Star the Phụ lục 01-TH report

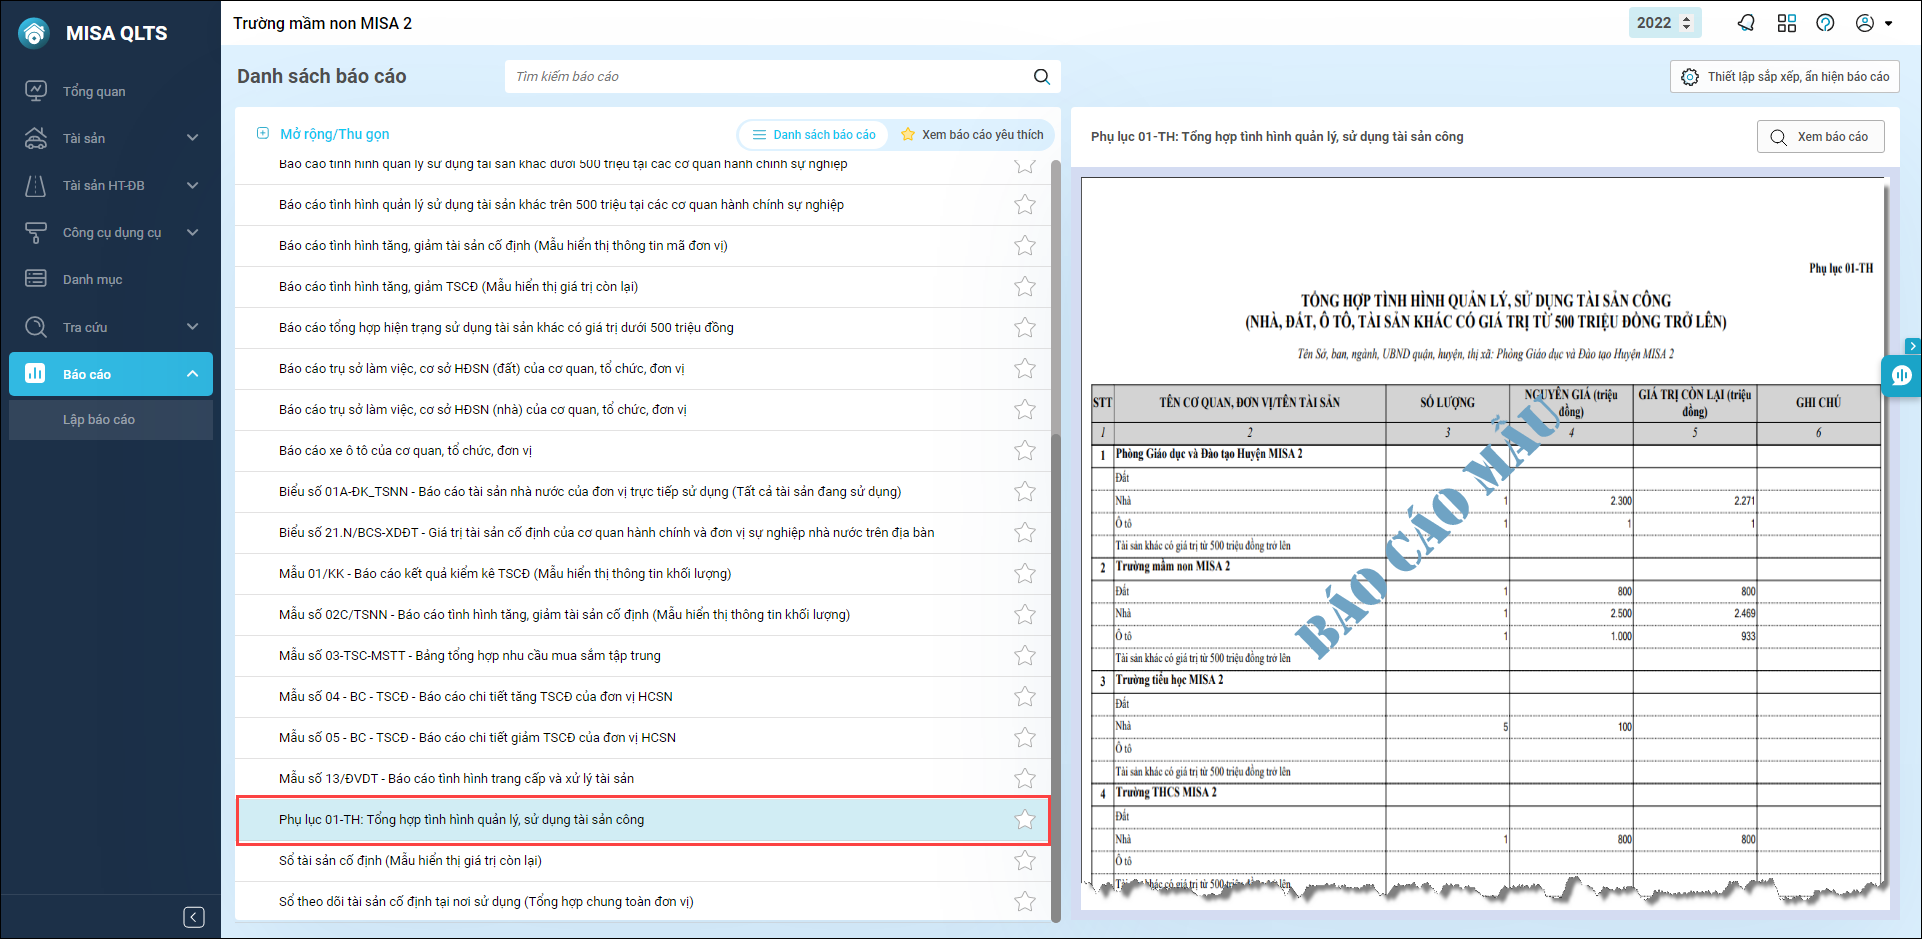[1025, 820]
